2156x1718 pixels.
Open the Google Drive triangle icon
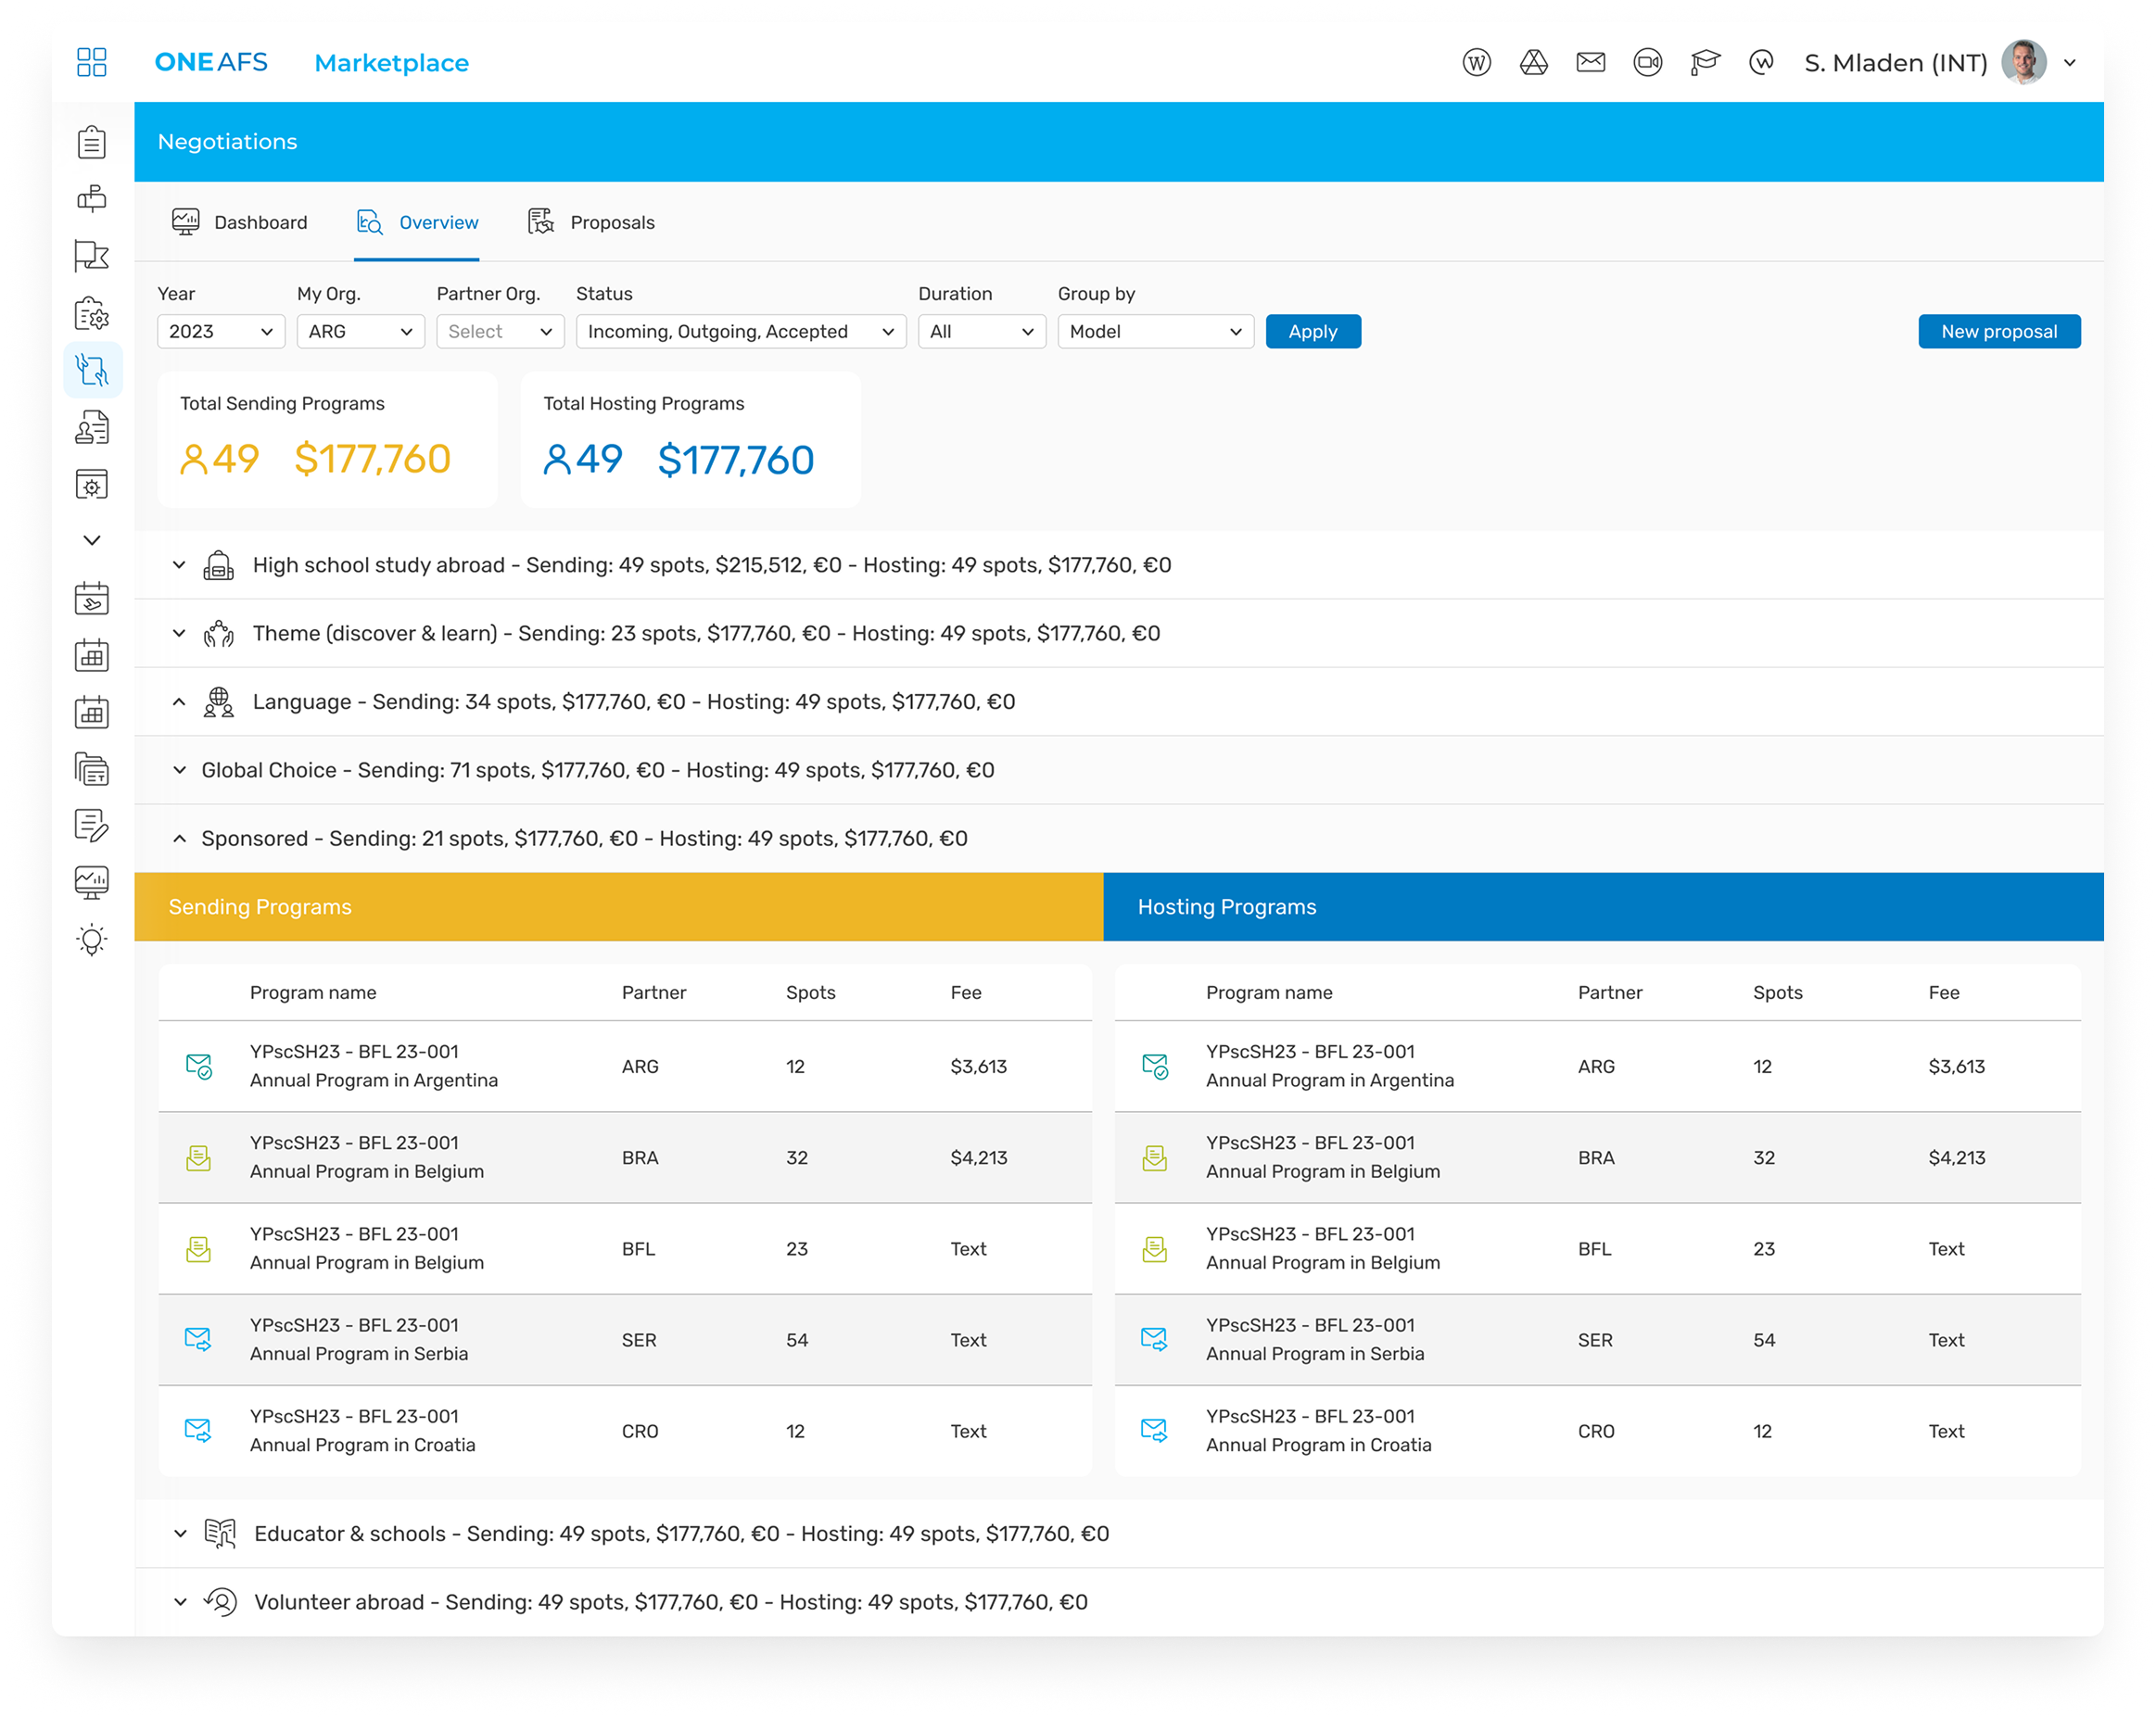click(x=1533, y=63)
